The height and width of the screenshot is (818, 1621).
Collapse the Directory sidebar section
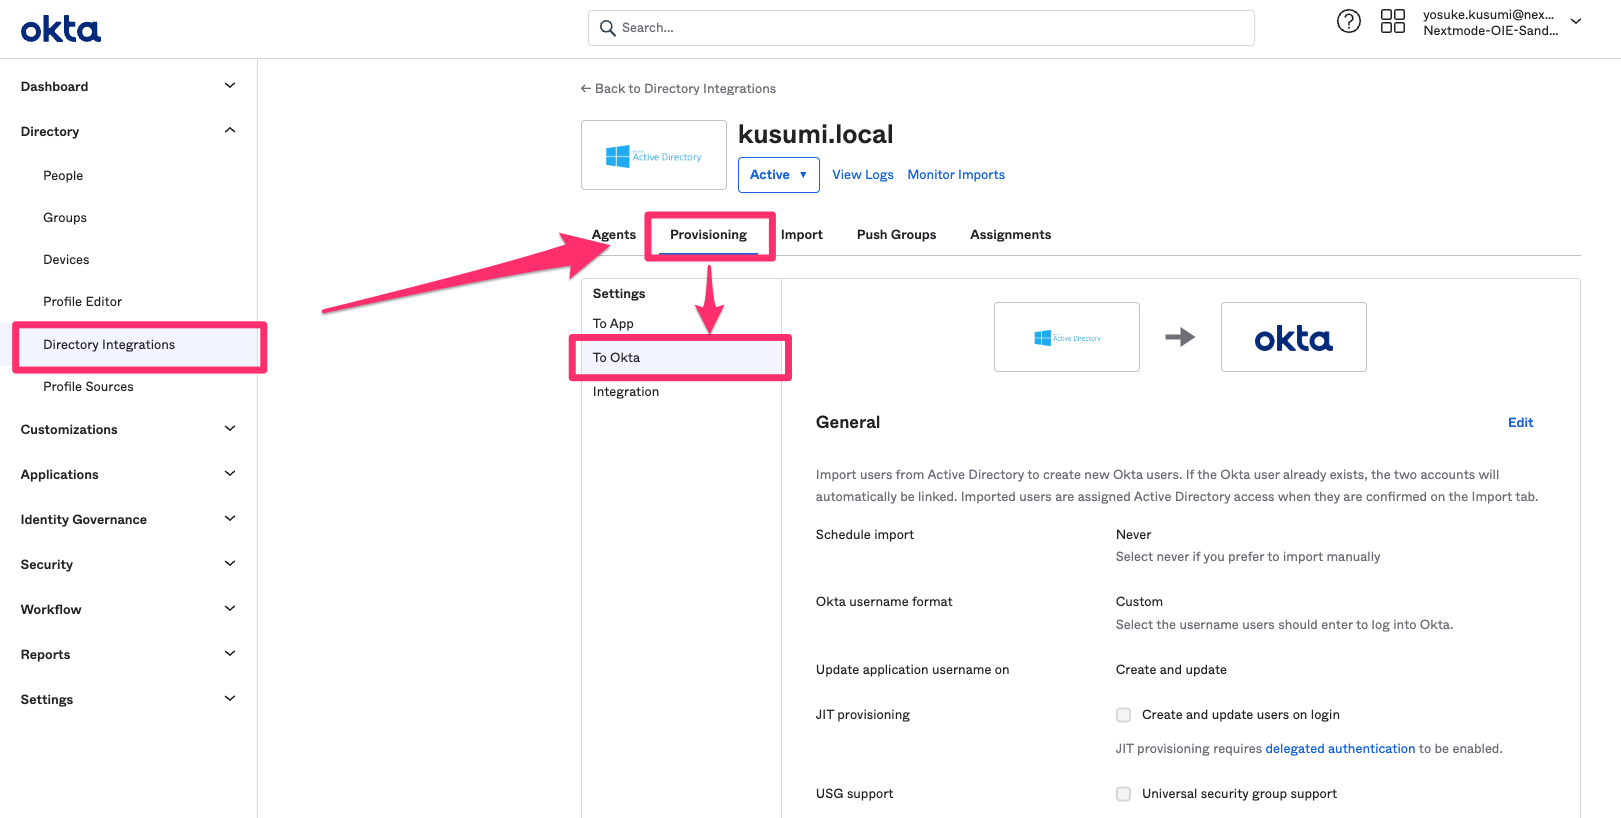[229, 131]
